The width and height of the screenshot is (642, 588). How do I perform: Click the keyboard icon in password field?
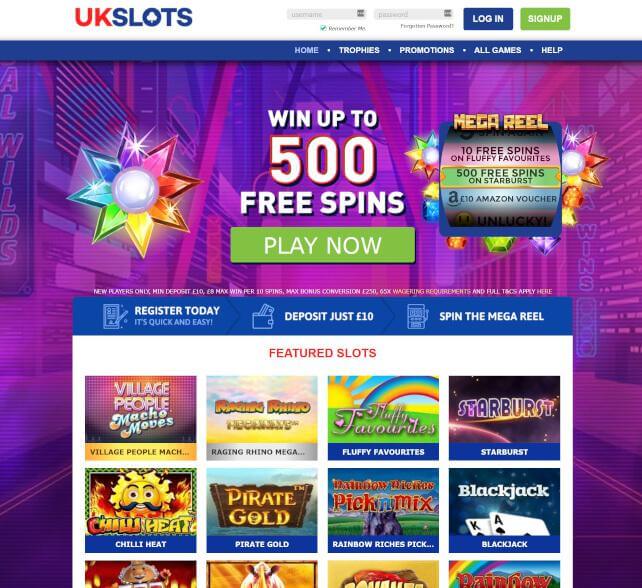click(448, 14)
